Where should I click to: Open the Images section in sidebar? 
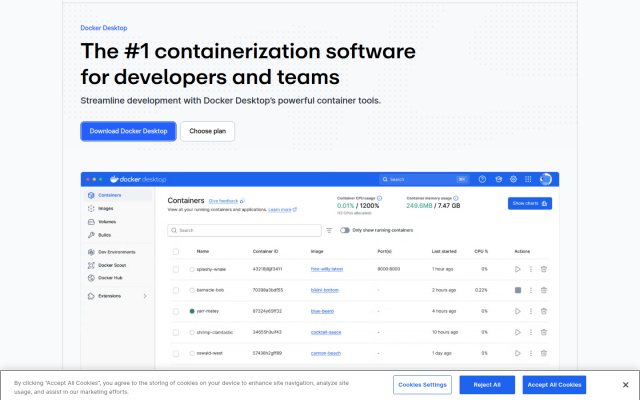pos(105,209)
